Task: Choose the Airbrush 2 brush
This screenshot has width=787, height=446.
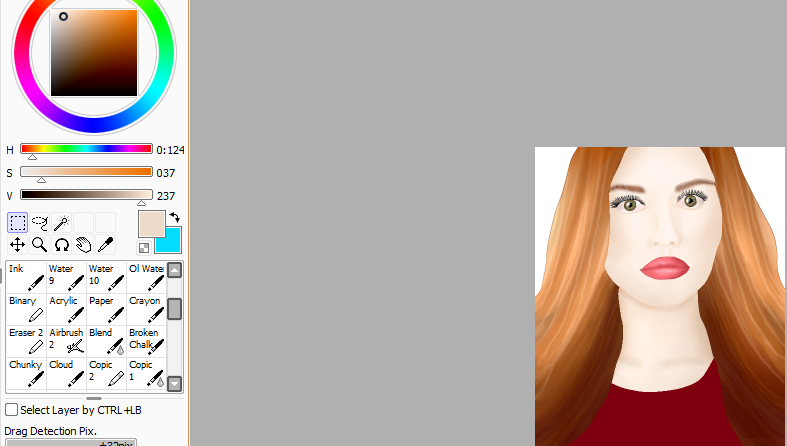Action: pos(65,341)
